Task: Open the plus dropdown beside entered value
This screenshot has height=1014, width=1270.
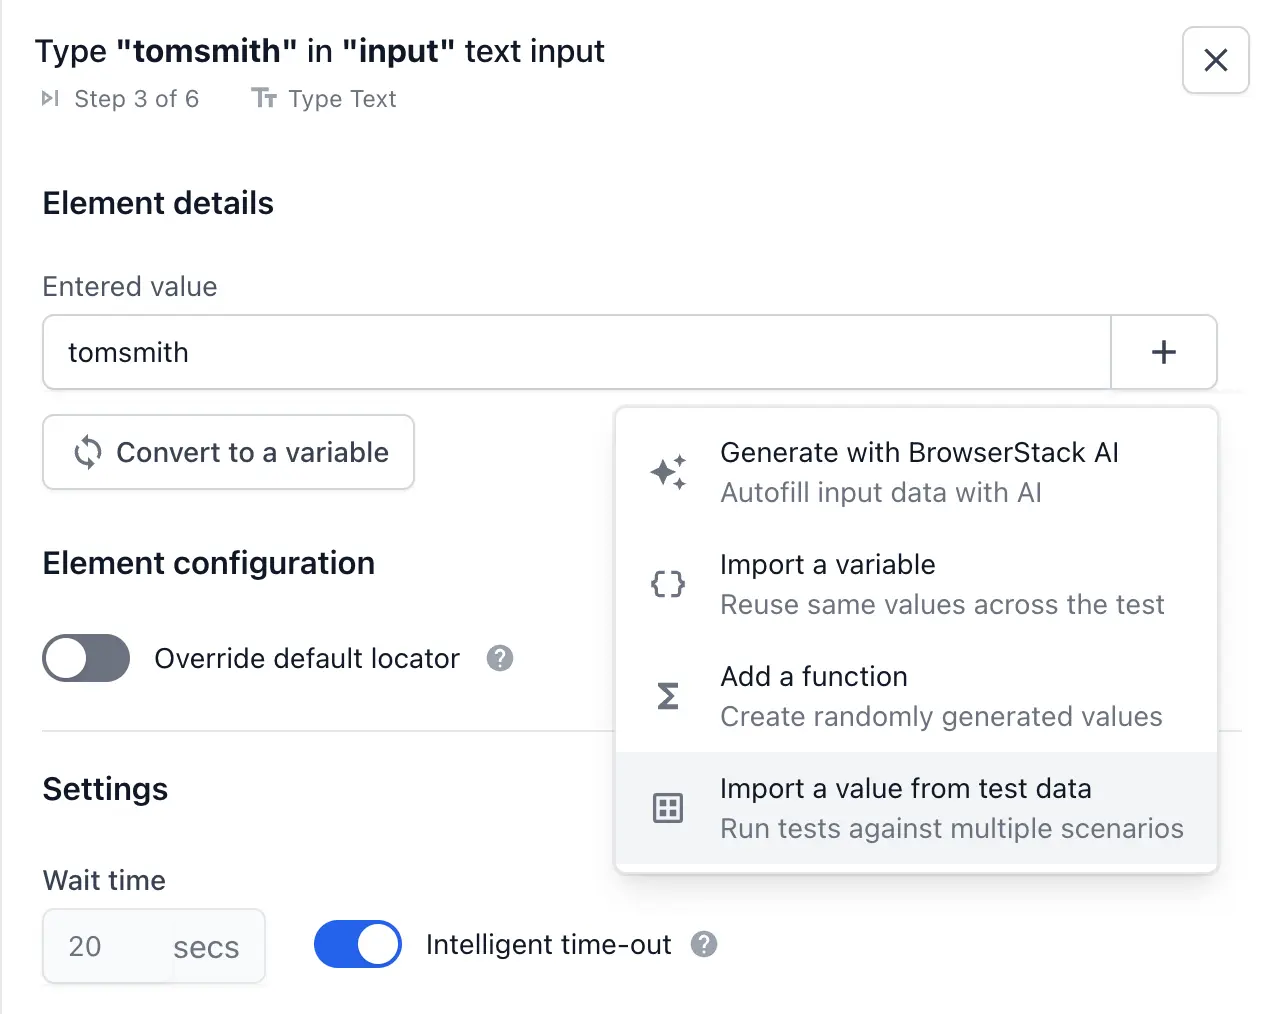Action: pos(1163,352)
